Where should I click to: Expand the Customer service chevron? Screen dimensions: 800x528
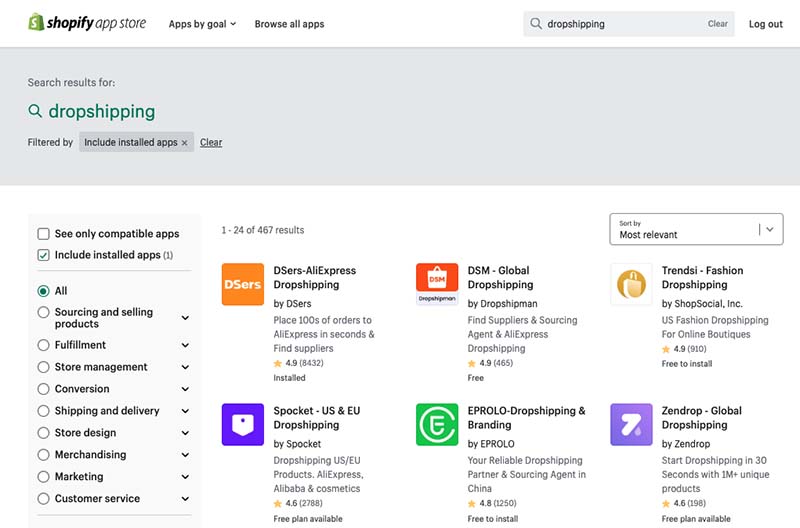click(x=185, y=499)
